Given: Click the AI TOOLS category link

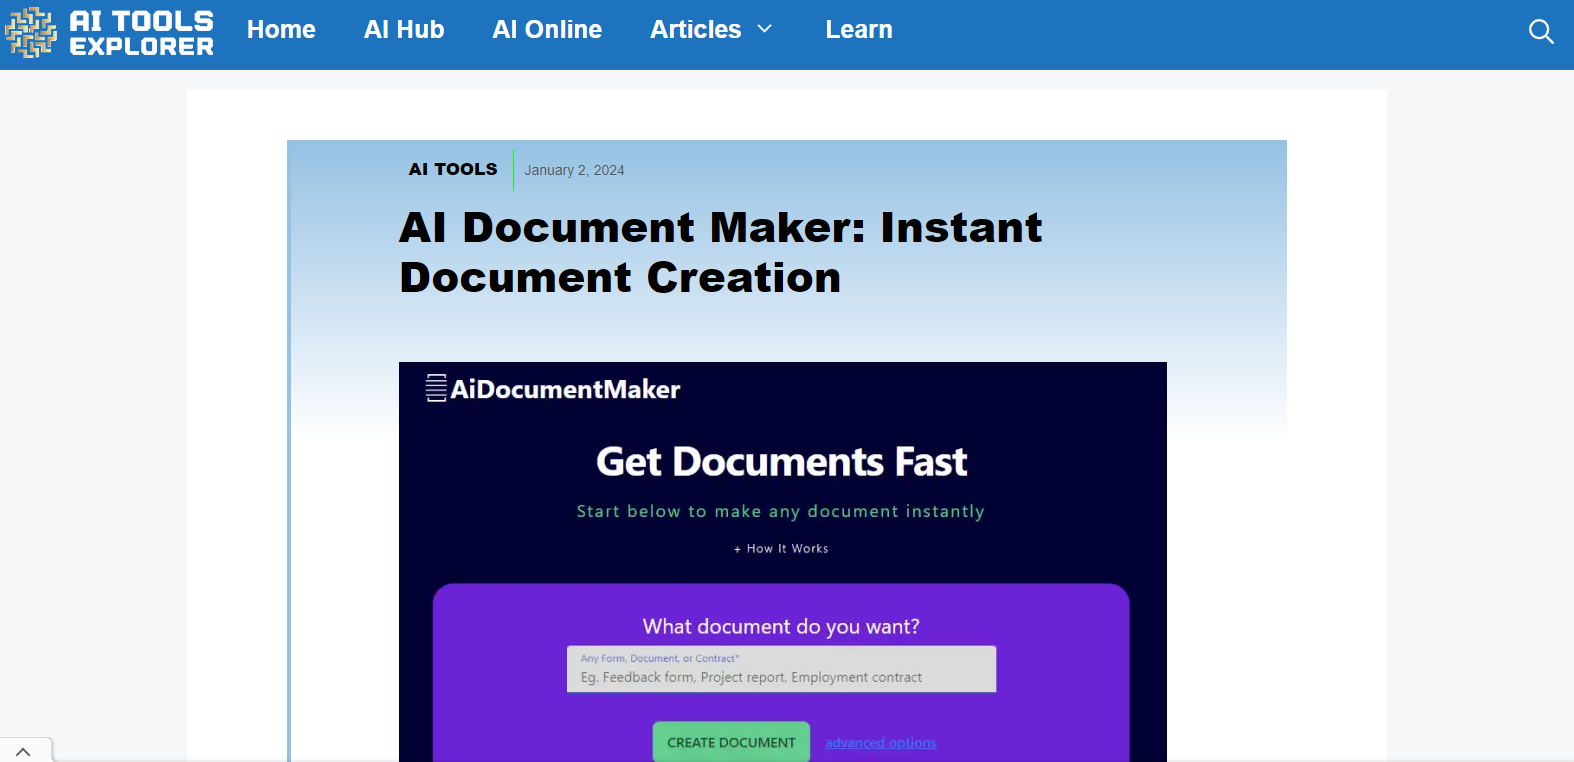Looking at the screenshot, I should [x=453, y=169].
